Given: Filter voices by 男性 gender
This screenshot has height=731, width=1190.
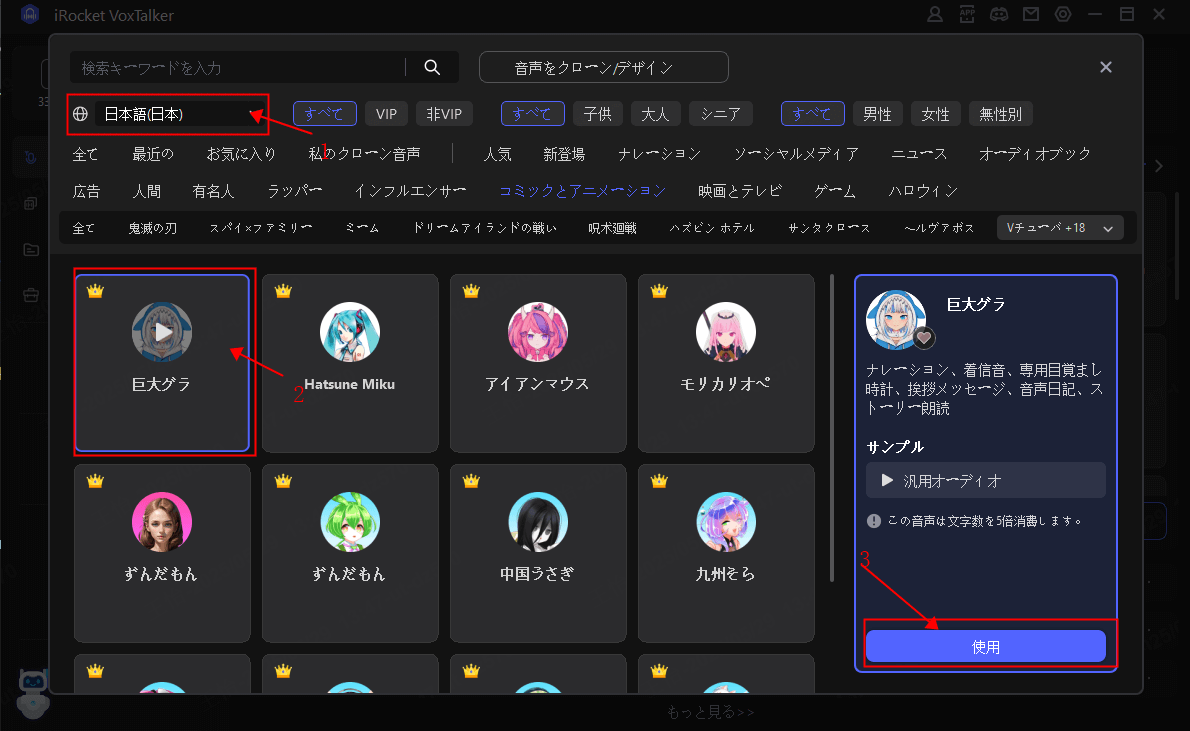Looking at the screenshot, I should (877, 114).
